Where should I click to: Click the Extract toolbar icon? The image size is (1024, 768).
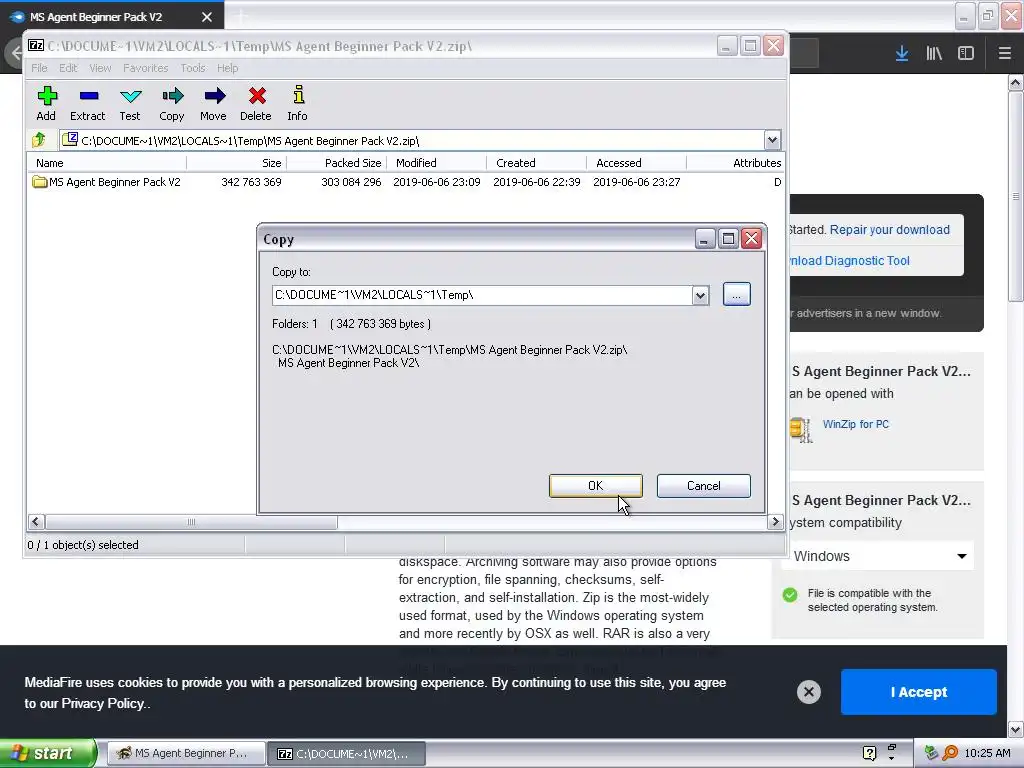click(88, 103)
